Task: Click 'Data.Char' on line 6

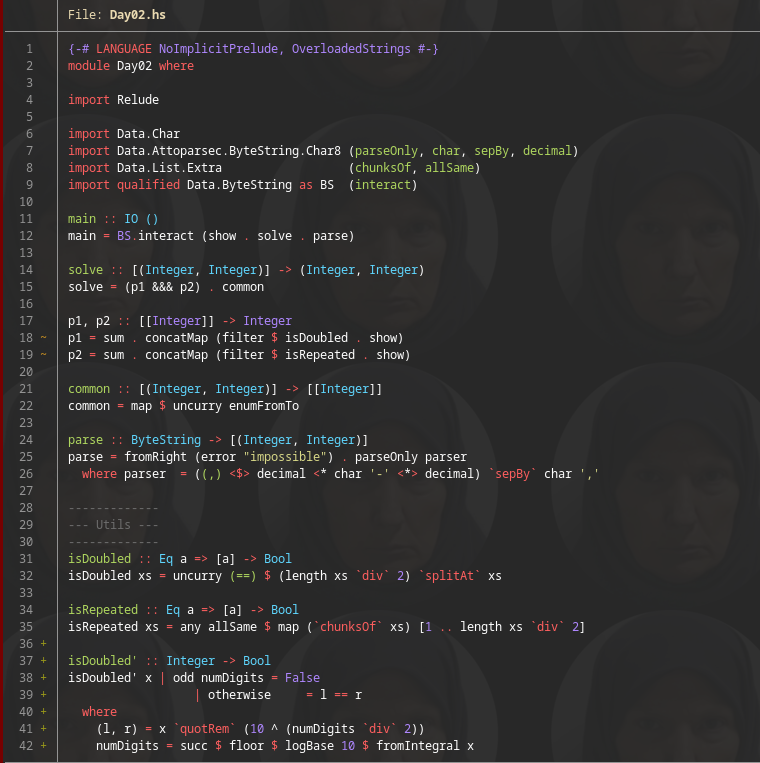Action: (148, 134)
